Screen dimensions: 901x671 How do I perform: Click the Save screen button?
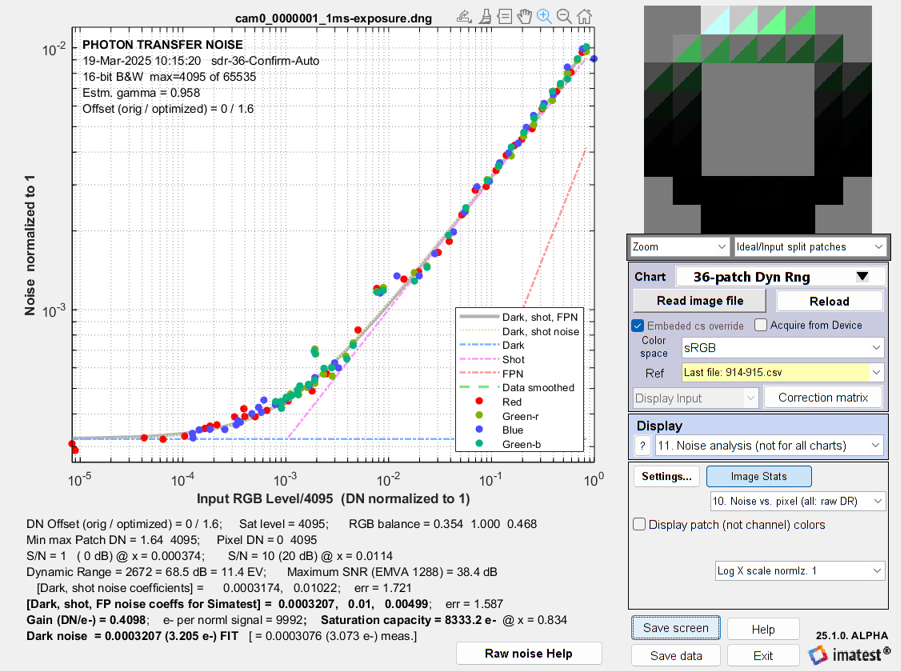pos(676,628)
